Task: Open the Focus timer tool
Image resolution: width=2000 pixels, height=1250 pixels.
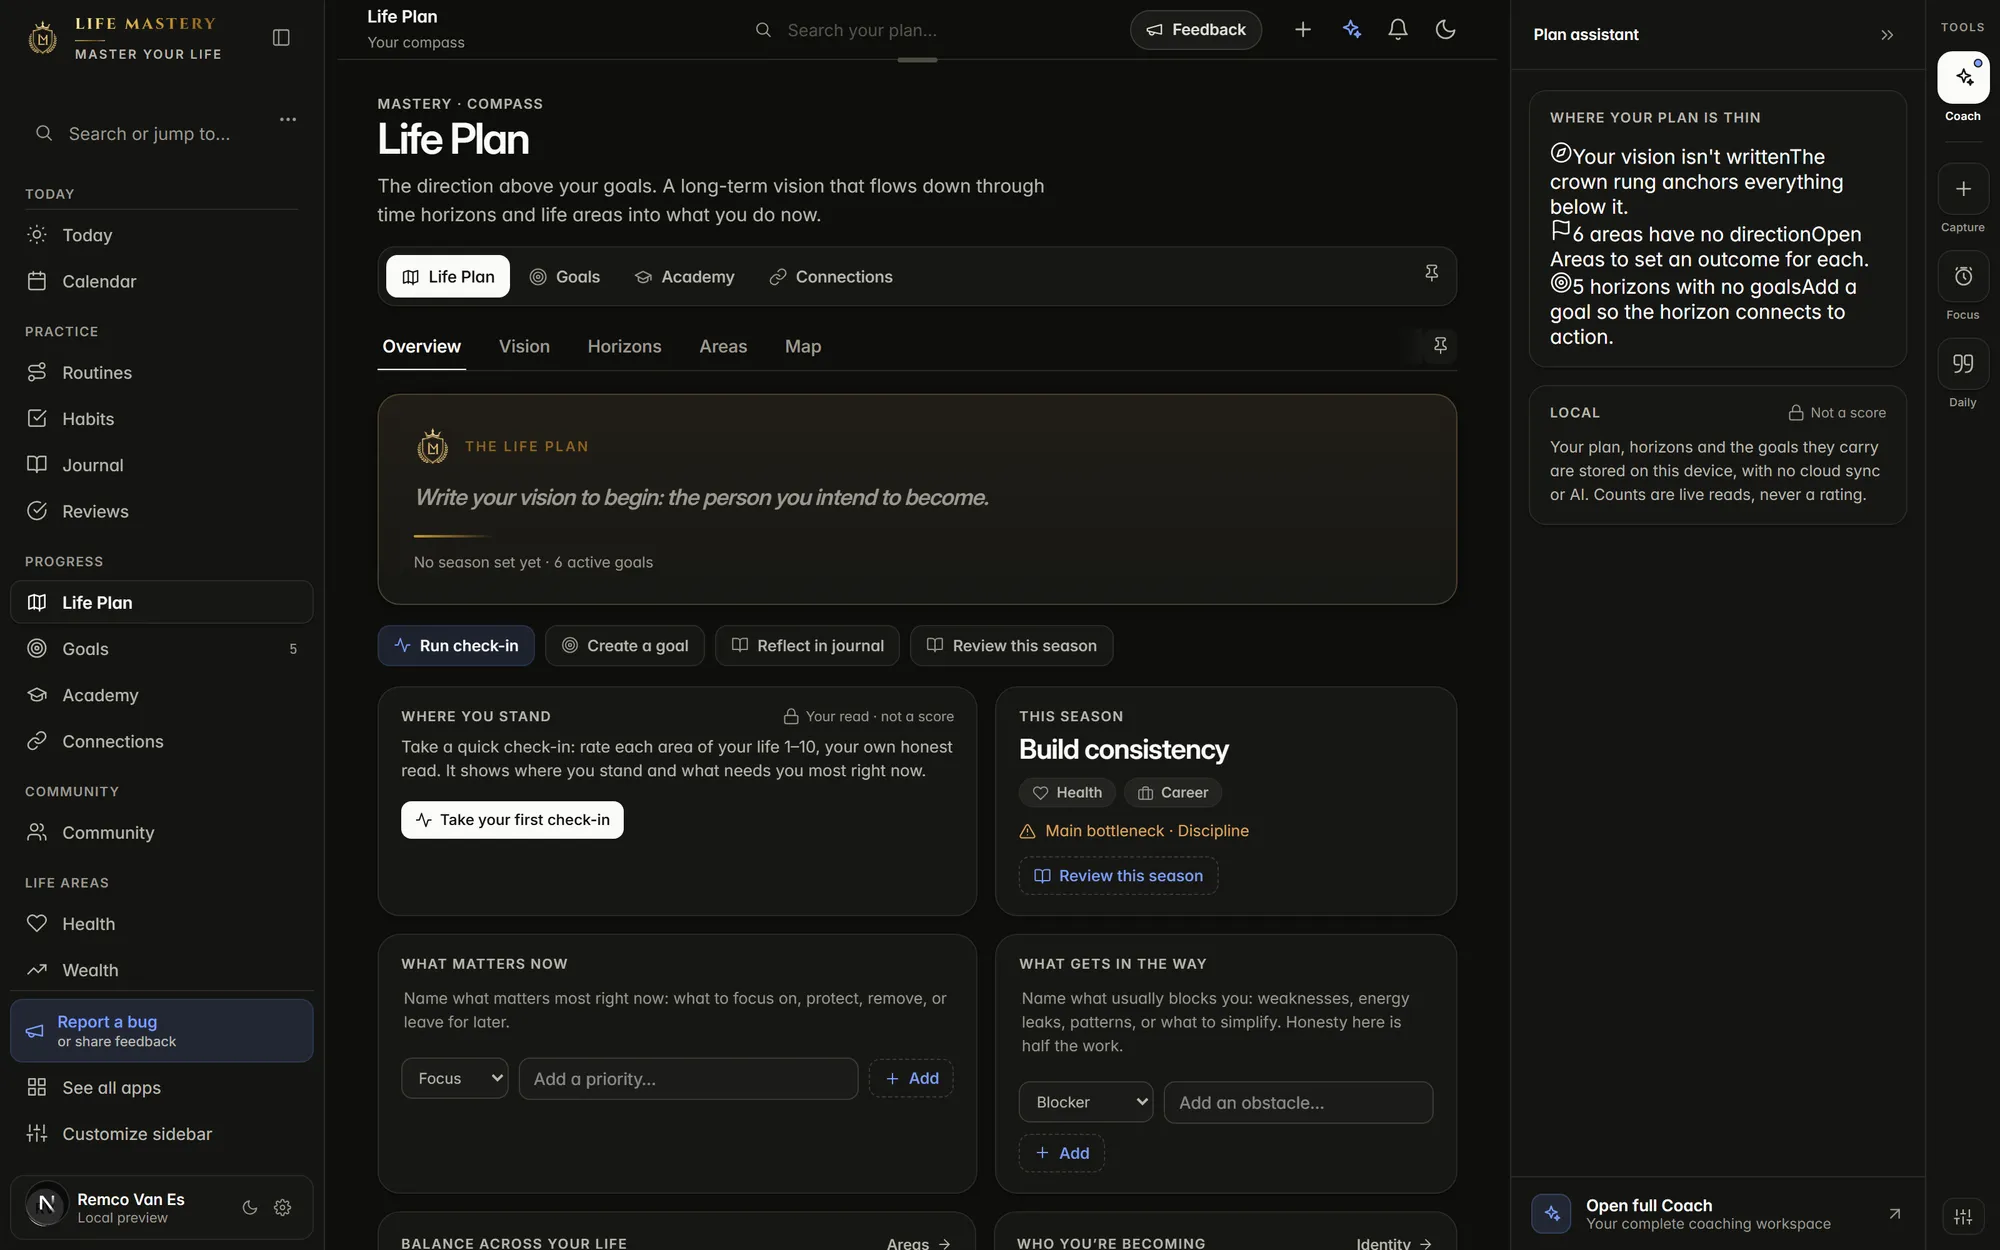Action: tap(1963, 276)
